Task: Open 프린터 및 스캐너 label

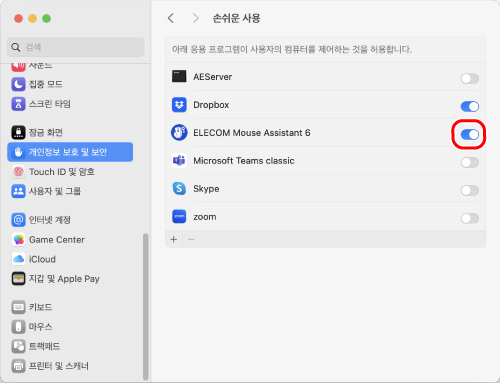Action: coord(59,366)
